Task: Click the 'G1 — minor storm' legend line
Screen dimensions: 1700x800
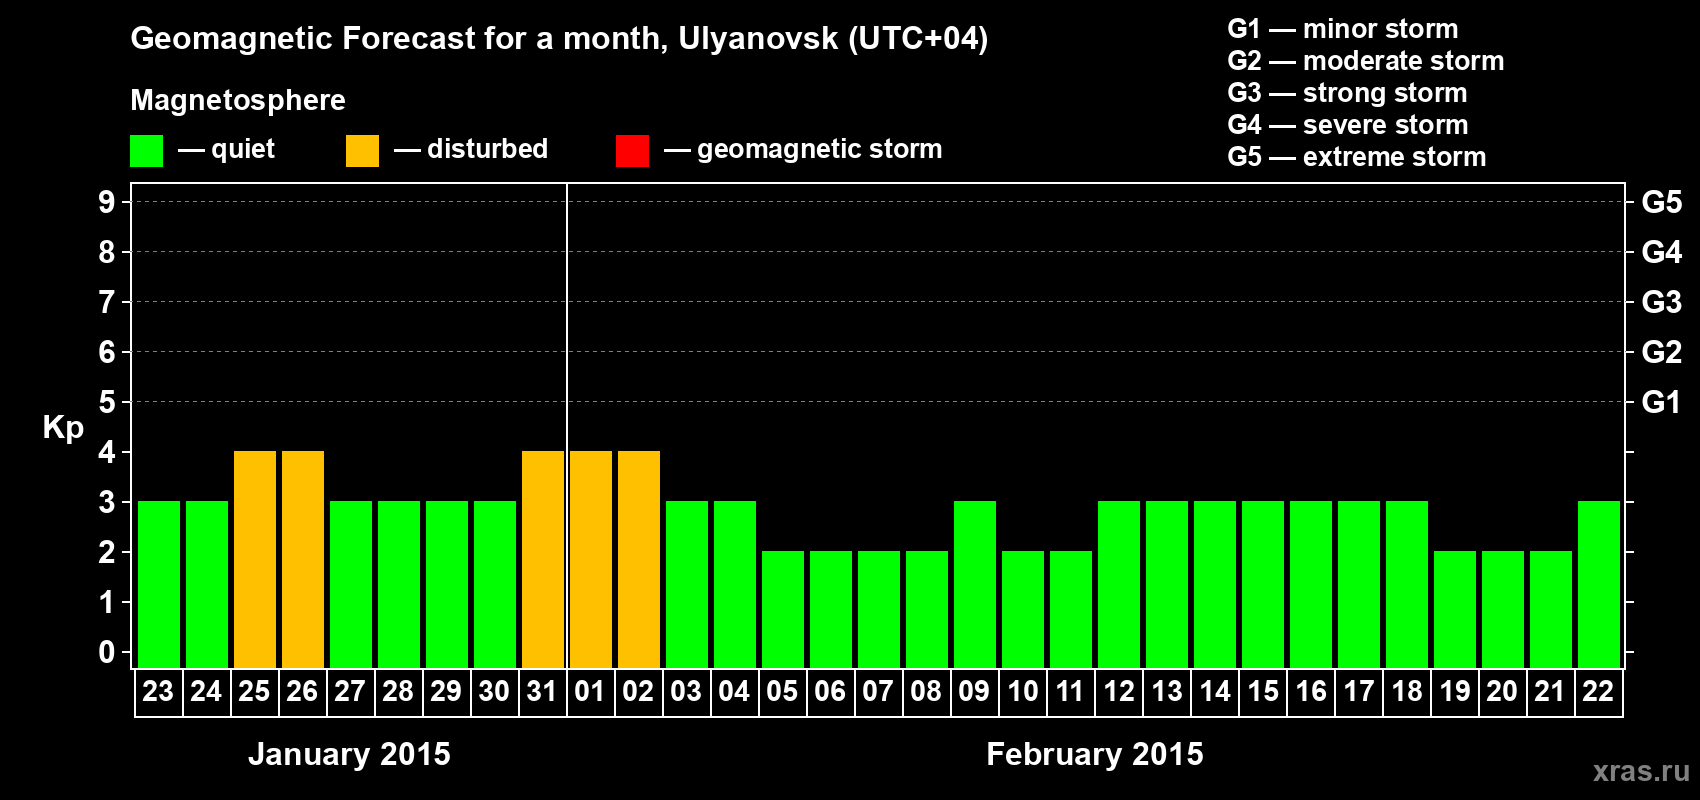Action: click(1343, 29)
